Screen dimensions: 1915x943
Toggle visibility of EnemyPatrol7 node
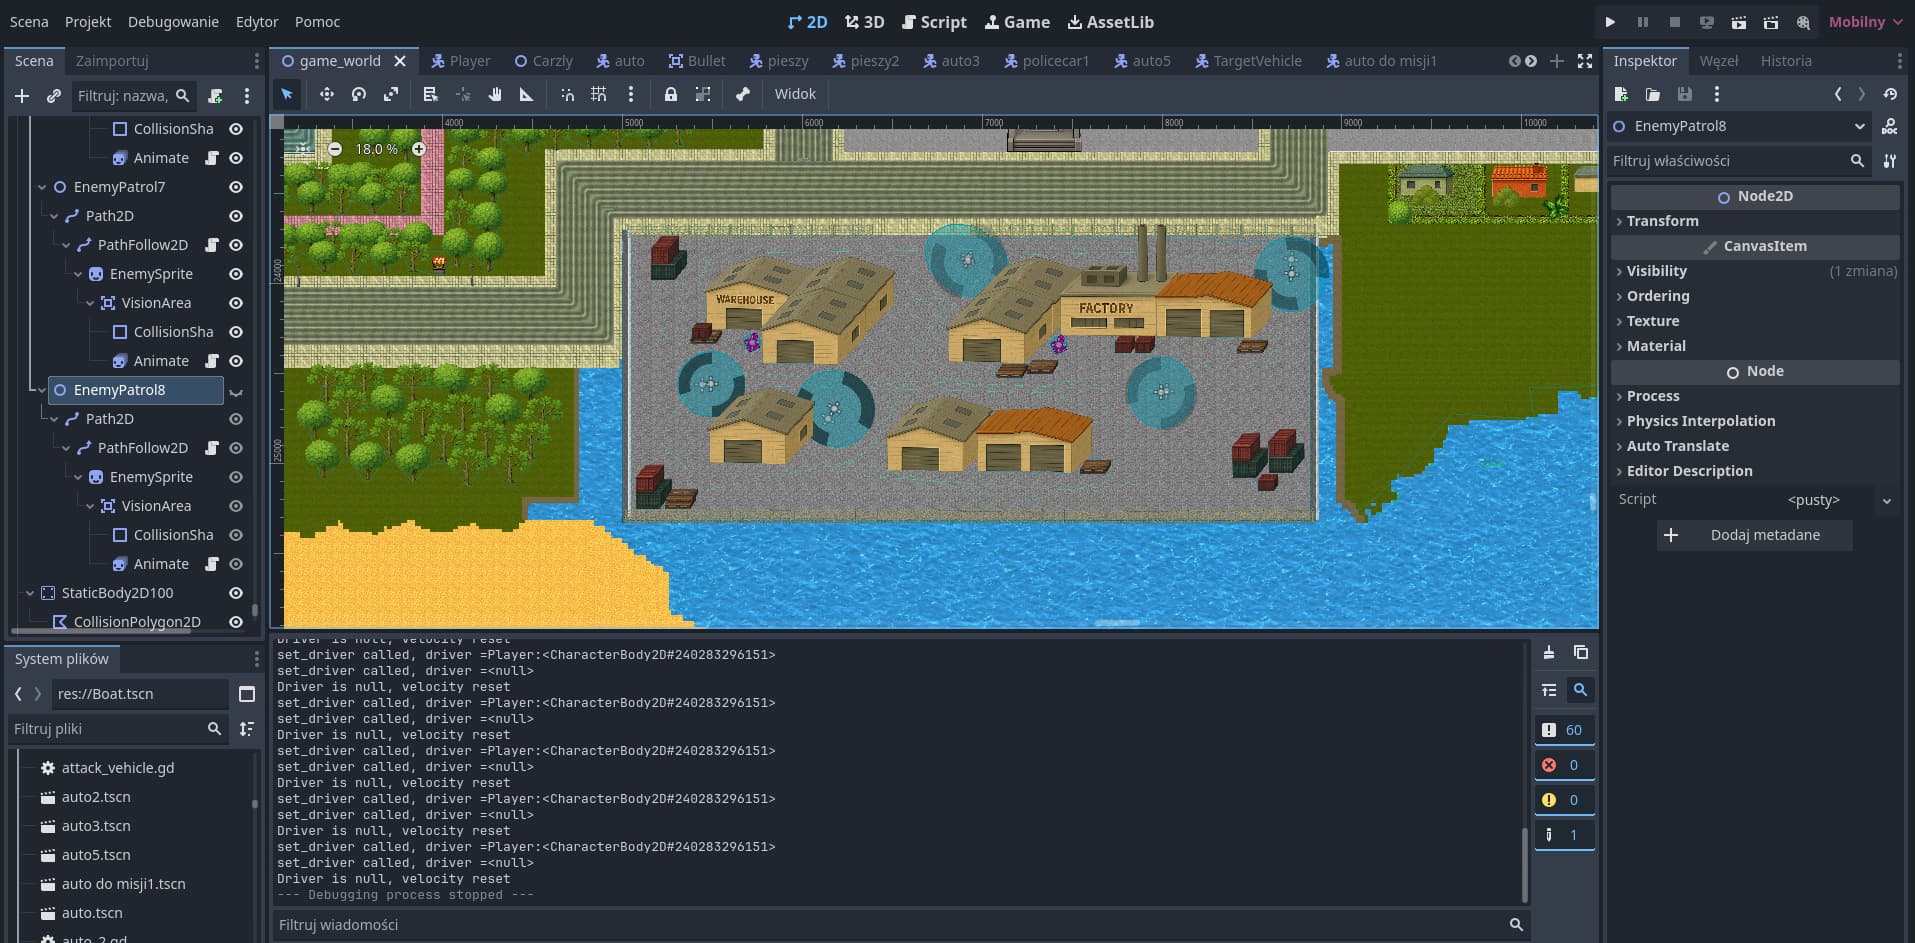click(236, 187)
